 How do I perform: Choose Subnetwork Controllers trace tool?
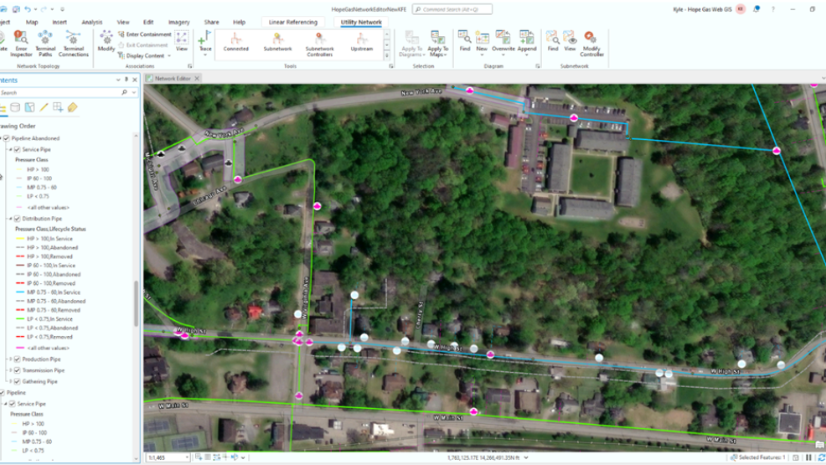click(x=320, y=44)
